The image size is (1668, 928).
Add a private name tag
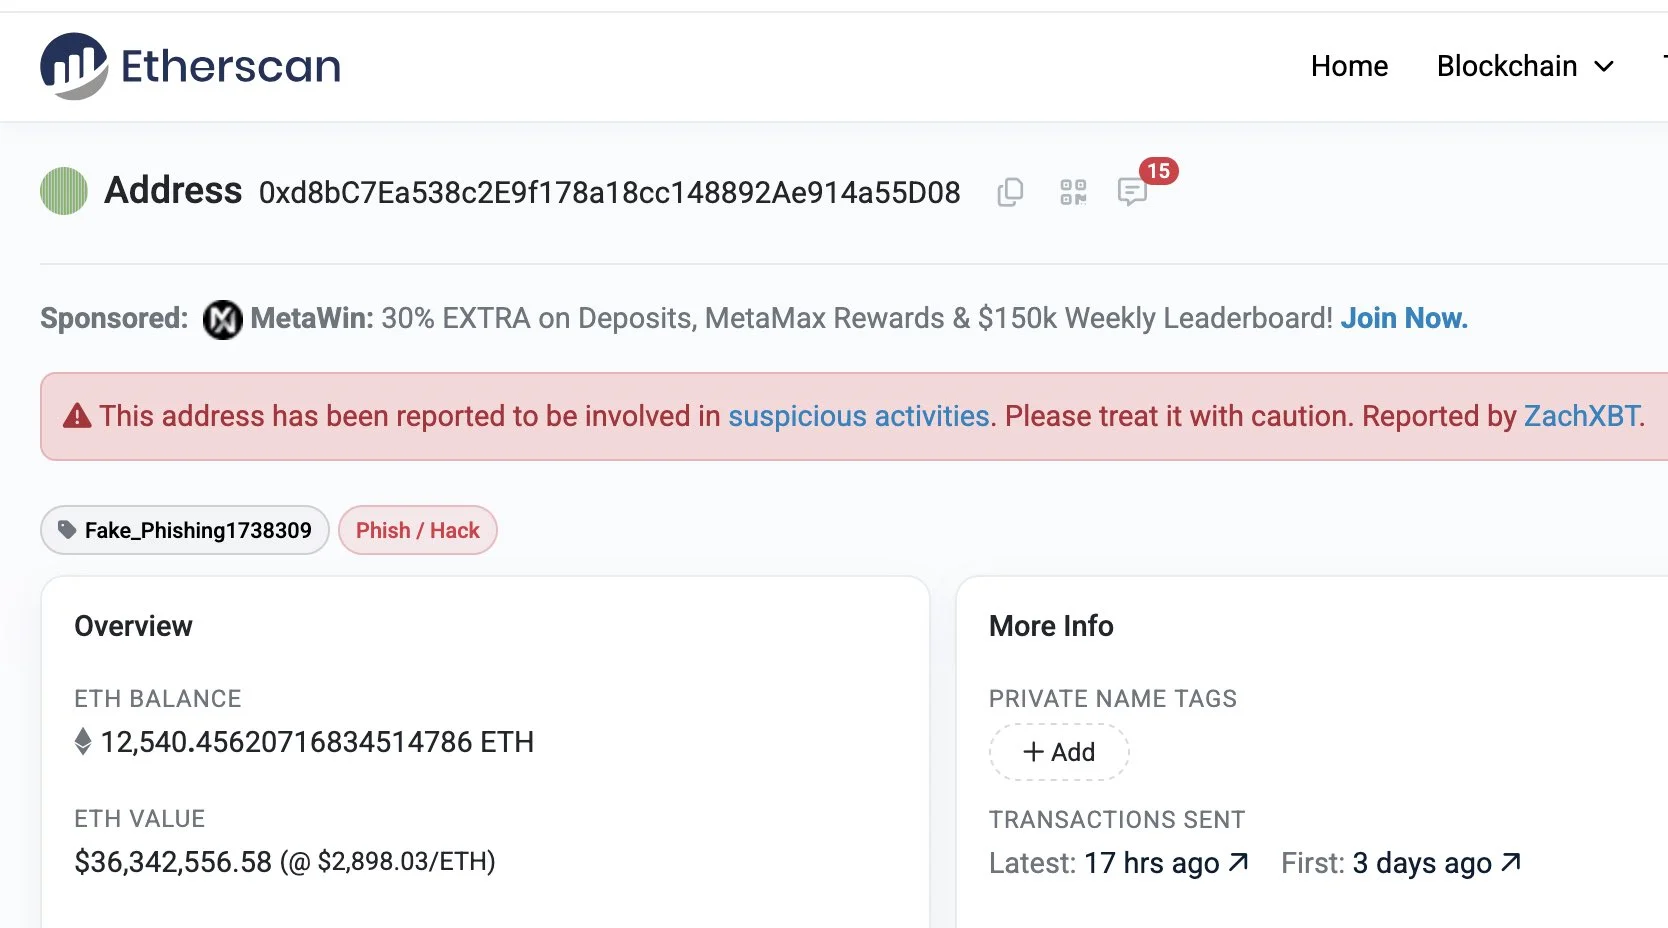(x=1059, y=752)
